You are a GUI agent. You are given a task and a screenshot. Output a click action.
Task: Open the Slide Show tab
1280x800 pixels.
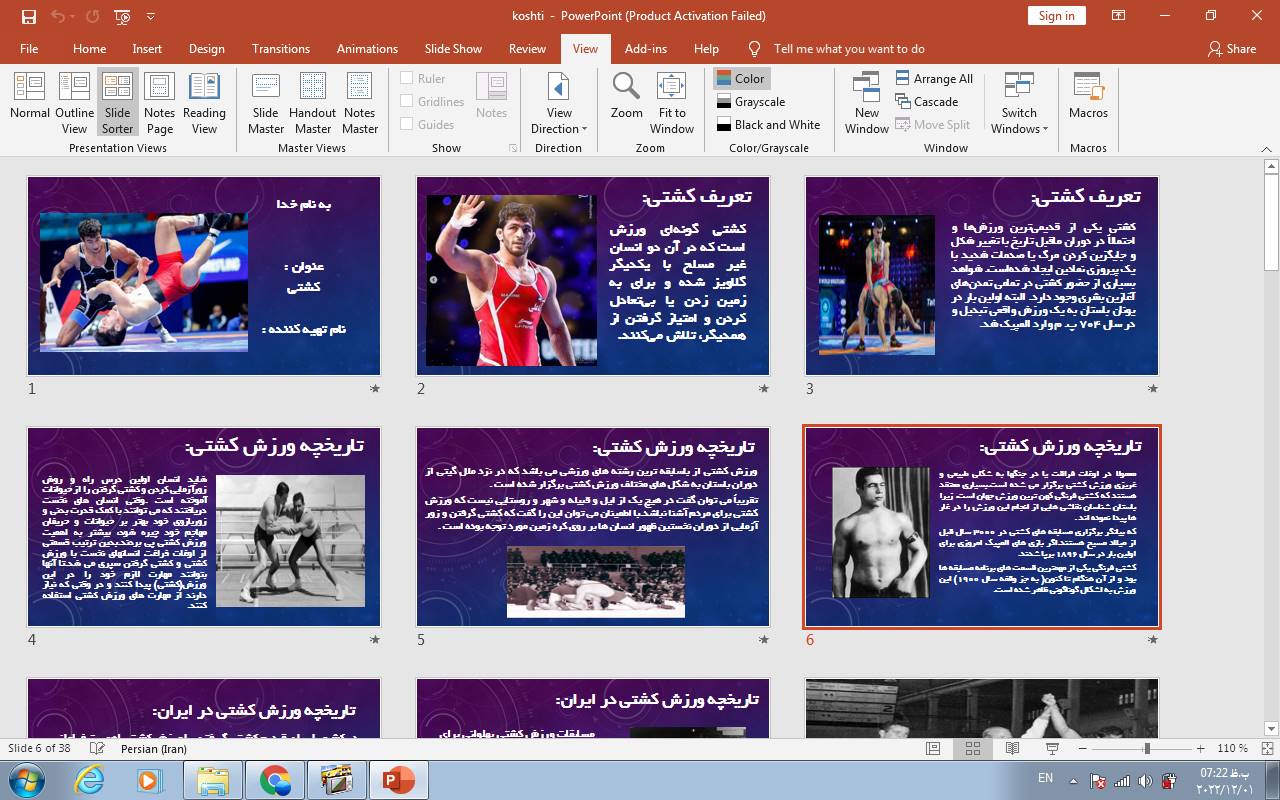[x=453, y=48]
